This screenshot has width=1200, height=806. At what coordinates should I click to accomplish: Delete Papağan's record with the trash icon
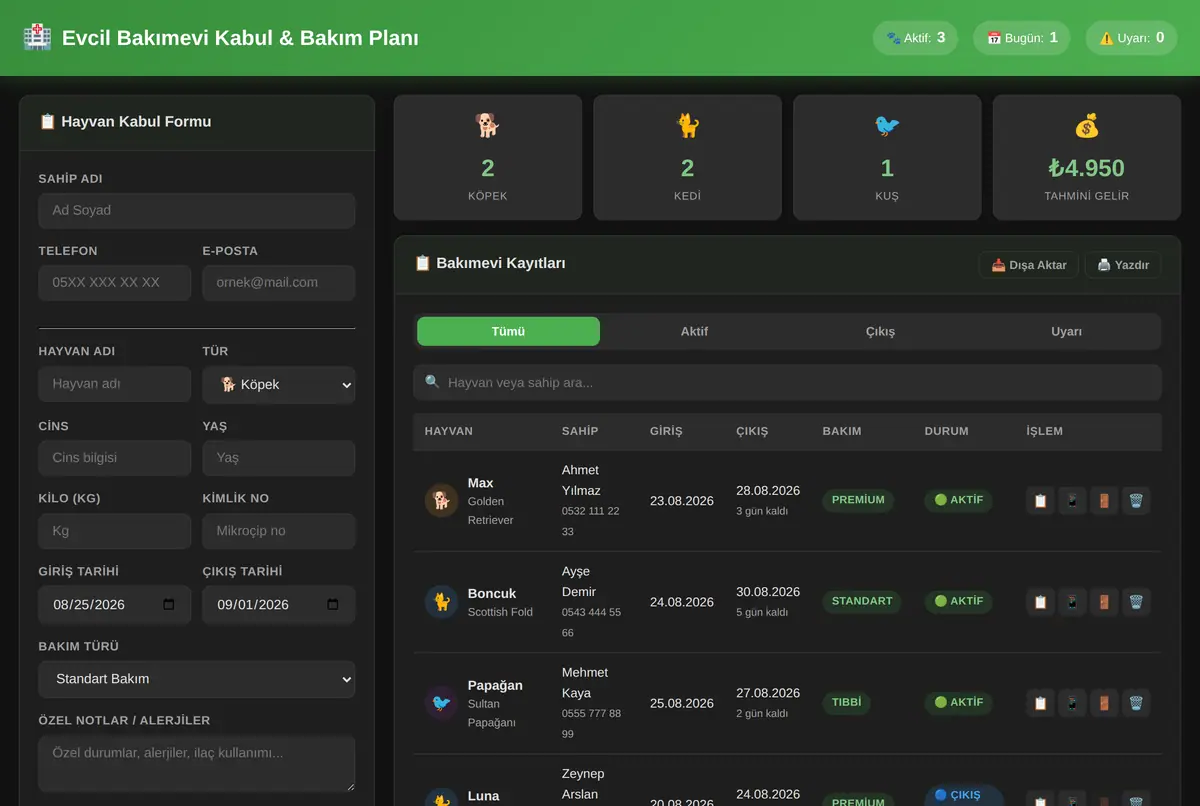click(x=1136, y=703)
